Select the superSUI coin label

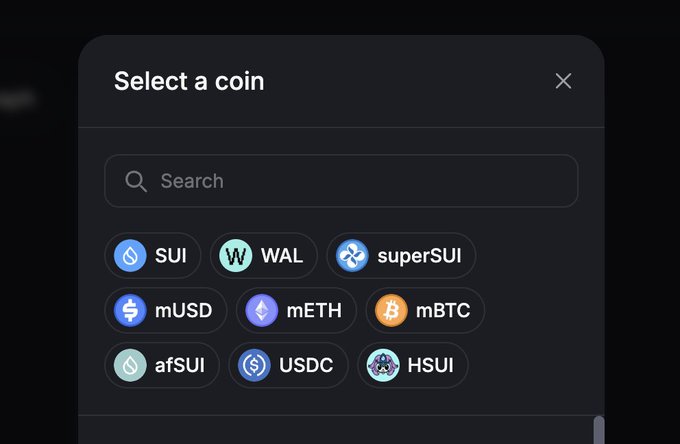[419, 255]
